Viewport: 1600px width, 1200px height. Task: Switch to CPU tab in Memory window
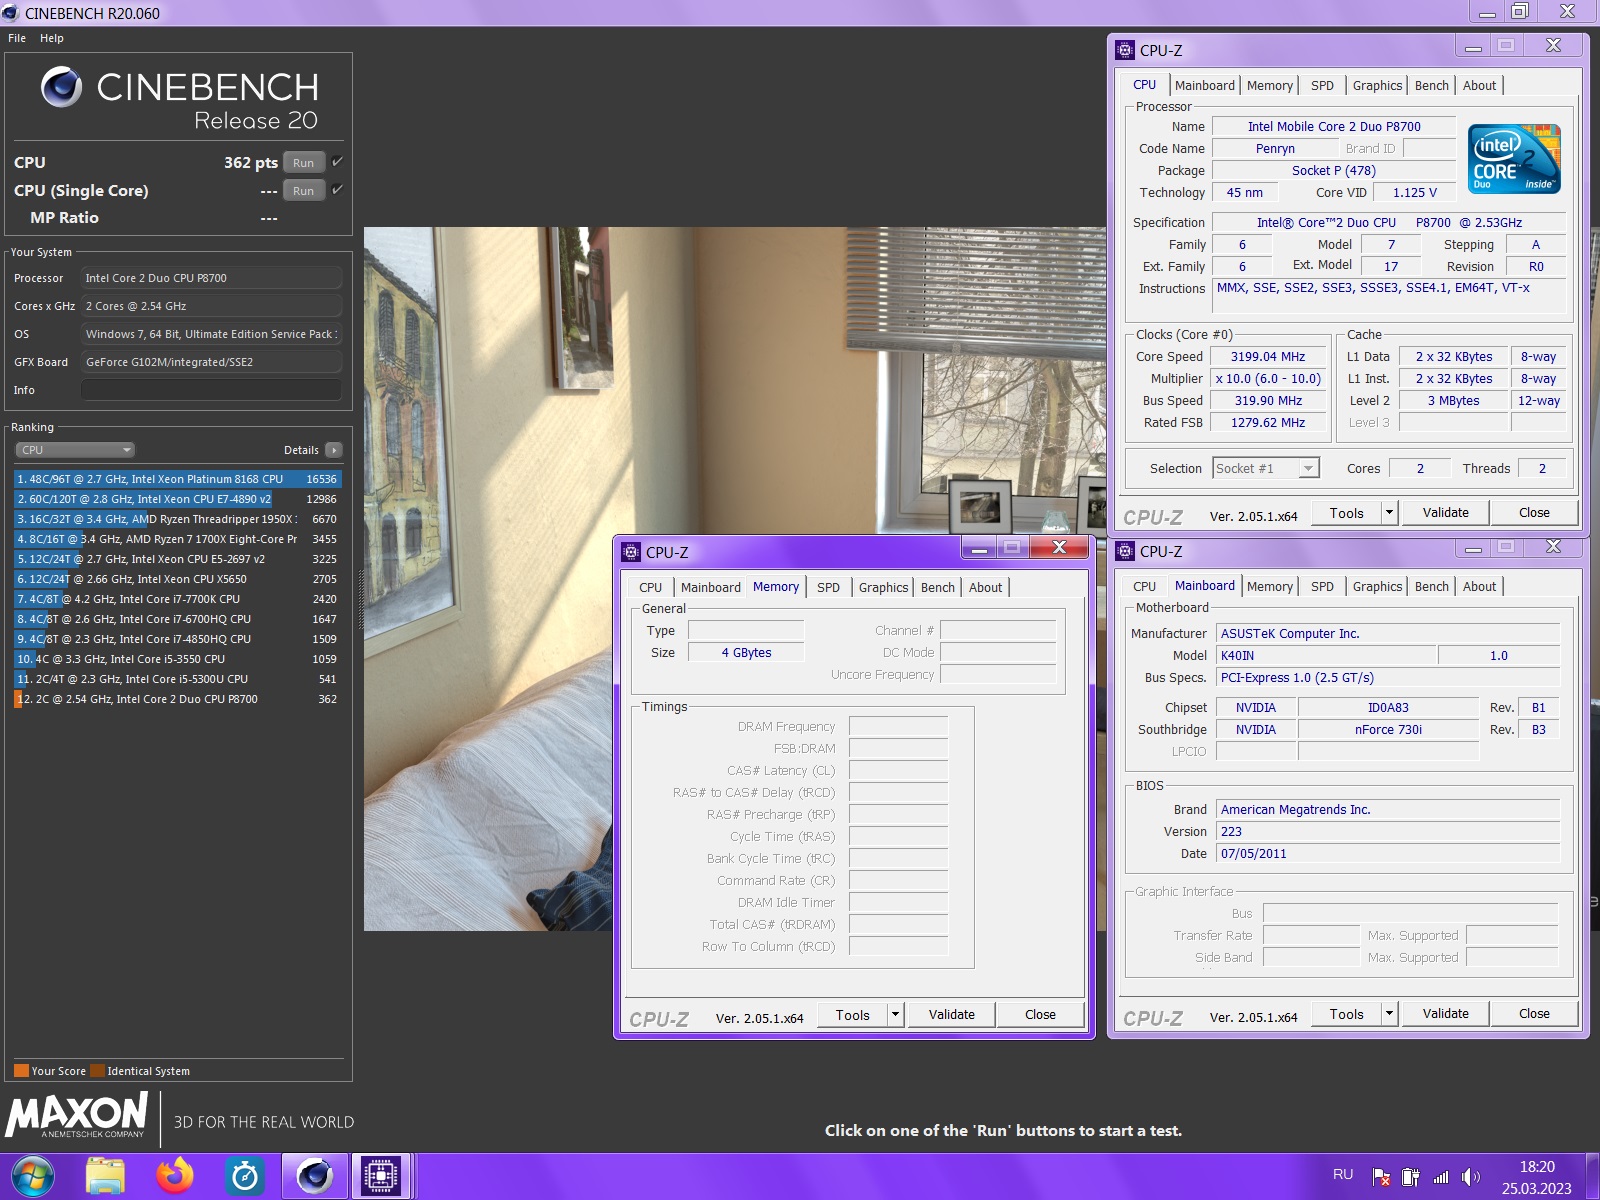(x=650, y=588)
